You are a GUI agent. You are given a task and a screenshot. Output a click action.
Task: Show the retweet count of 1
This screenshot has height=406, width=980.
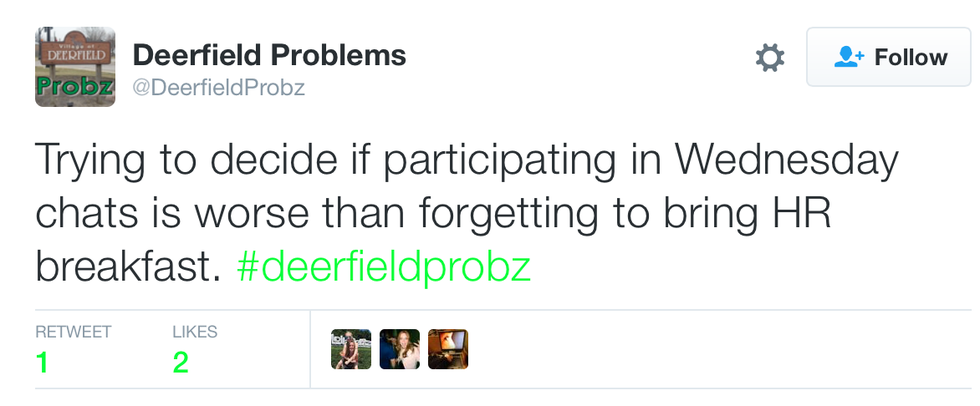point(42,362)
